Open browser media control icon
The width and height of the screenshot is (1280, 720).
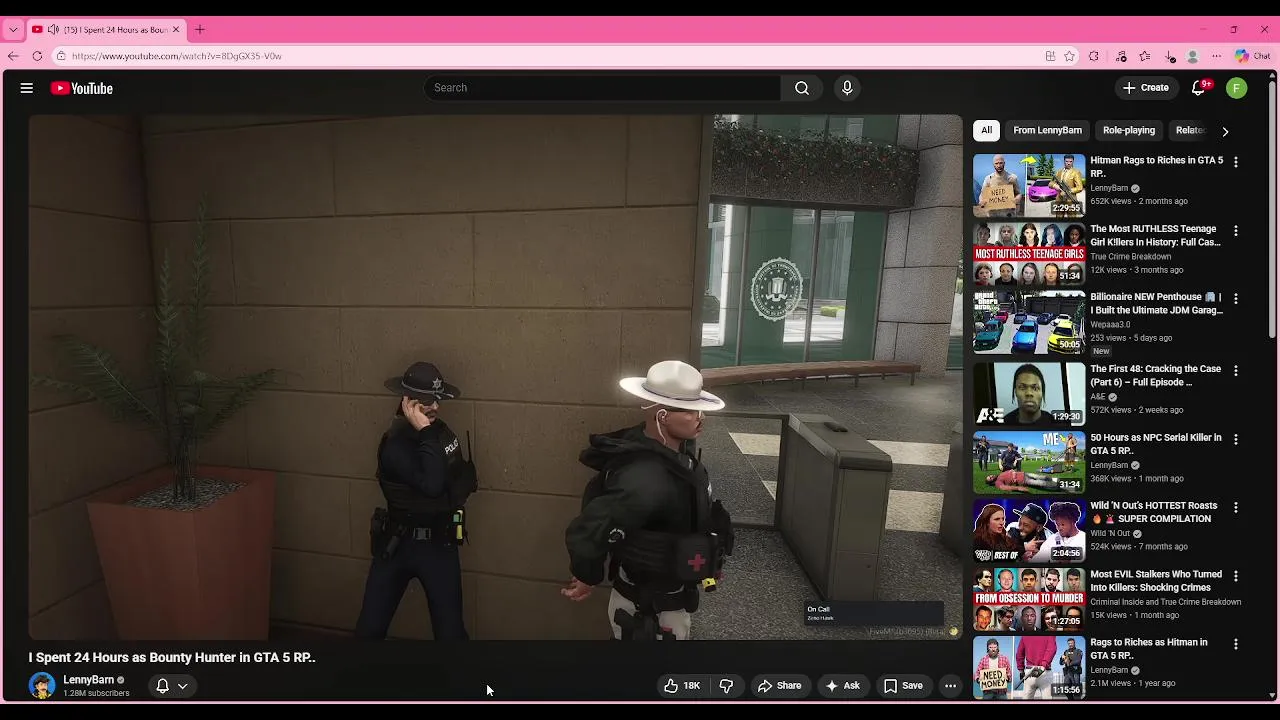pyautogui.click(x=1121, y=56)
